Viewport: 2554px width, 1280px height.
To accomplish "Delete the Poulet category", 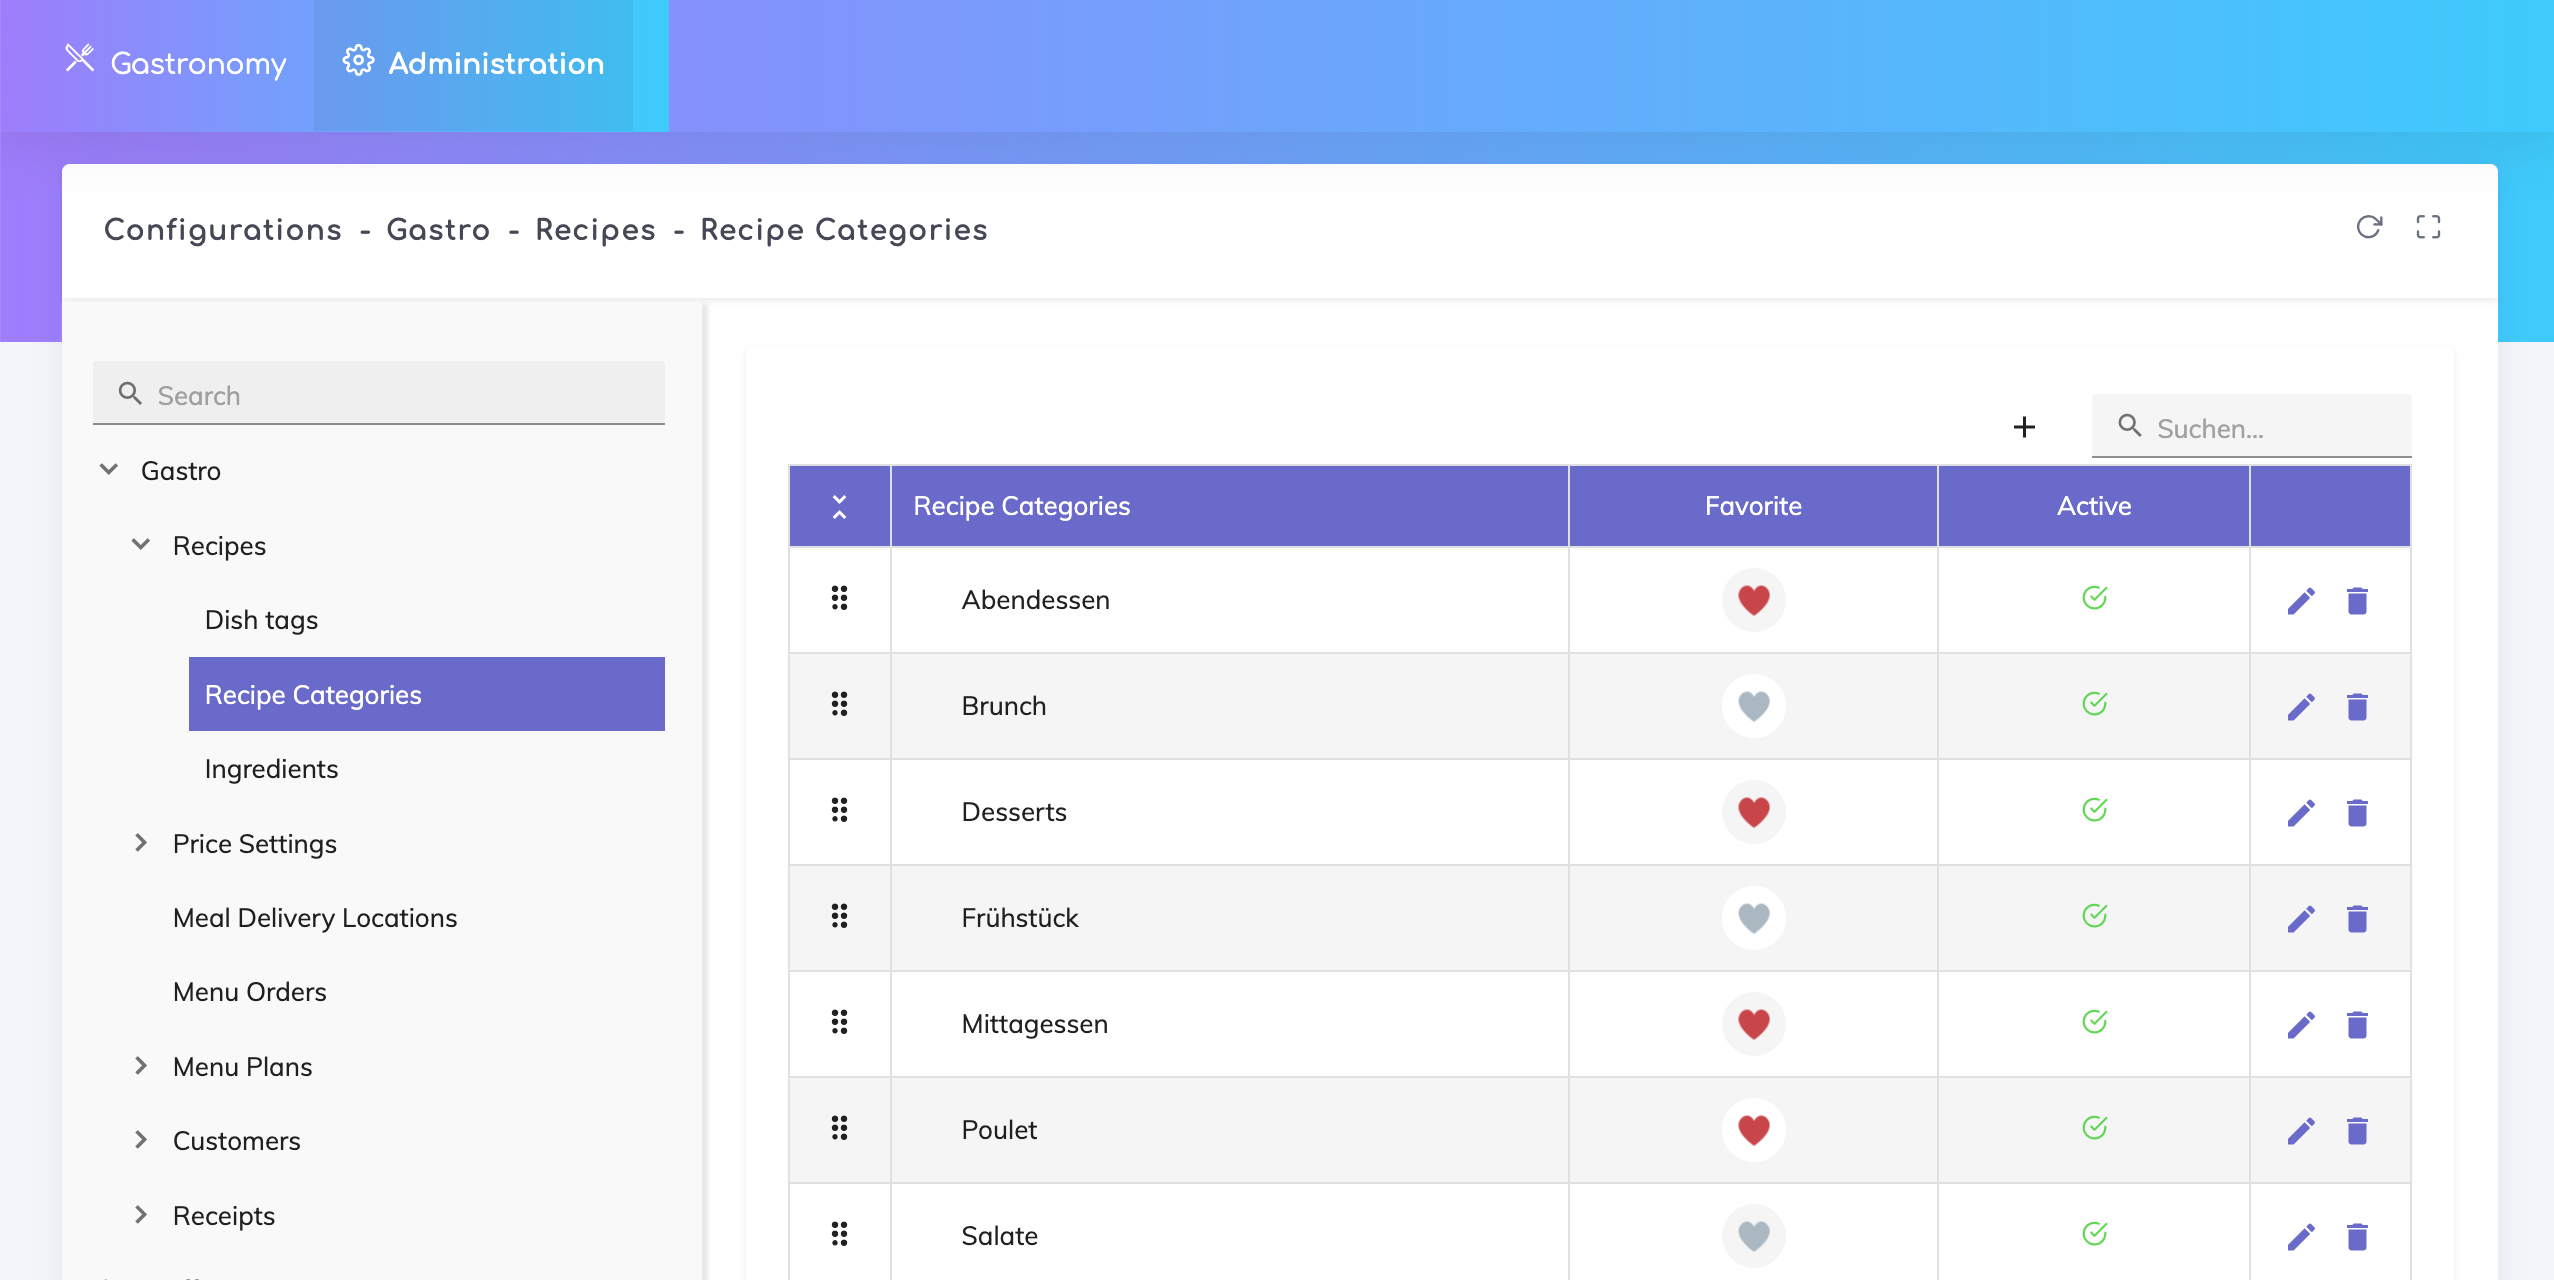I will pos(2357,1131).
